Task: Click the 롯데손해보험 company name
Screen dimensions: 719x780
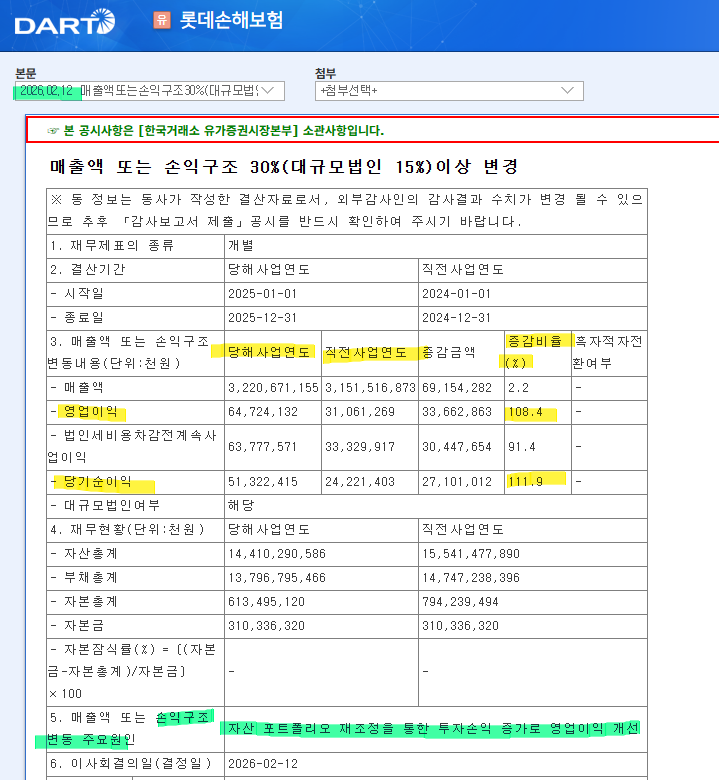Action: (231, 20)
